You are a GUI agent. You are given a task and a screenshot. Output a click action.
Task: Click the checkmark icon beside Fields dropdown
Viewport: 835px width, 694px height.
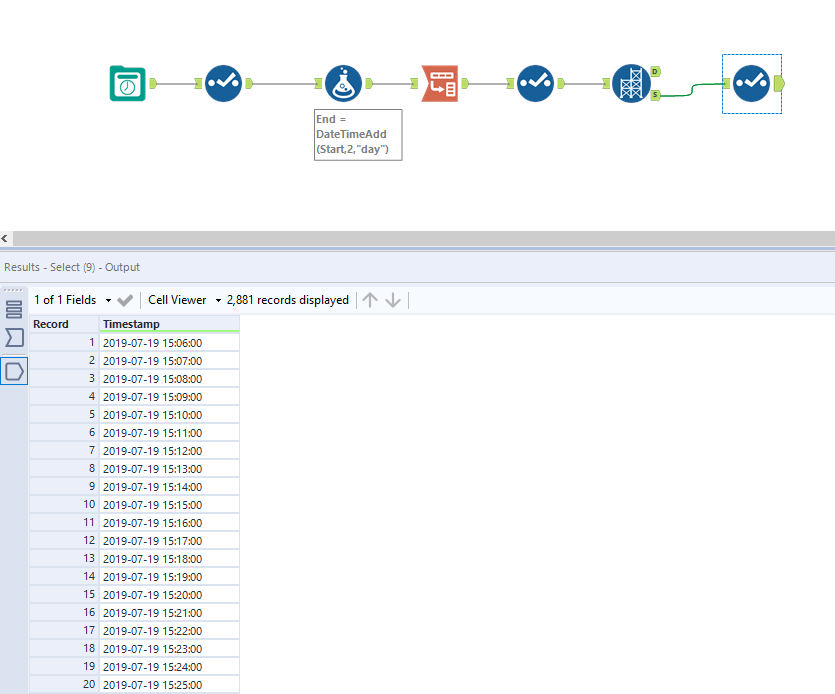pyautogui.click(x=125, y=300)
